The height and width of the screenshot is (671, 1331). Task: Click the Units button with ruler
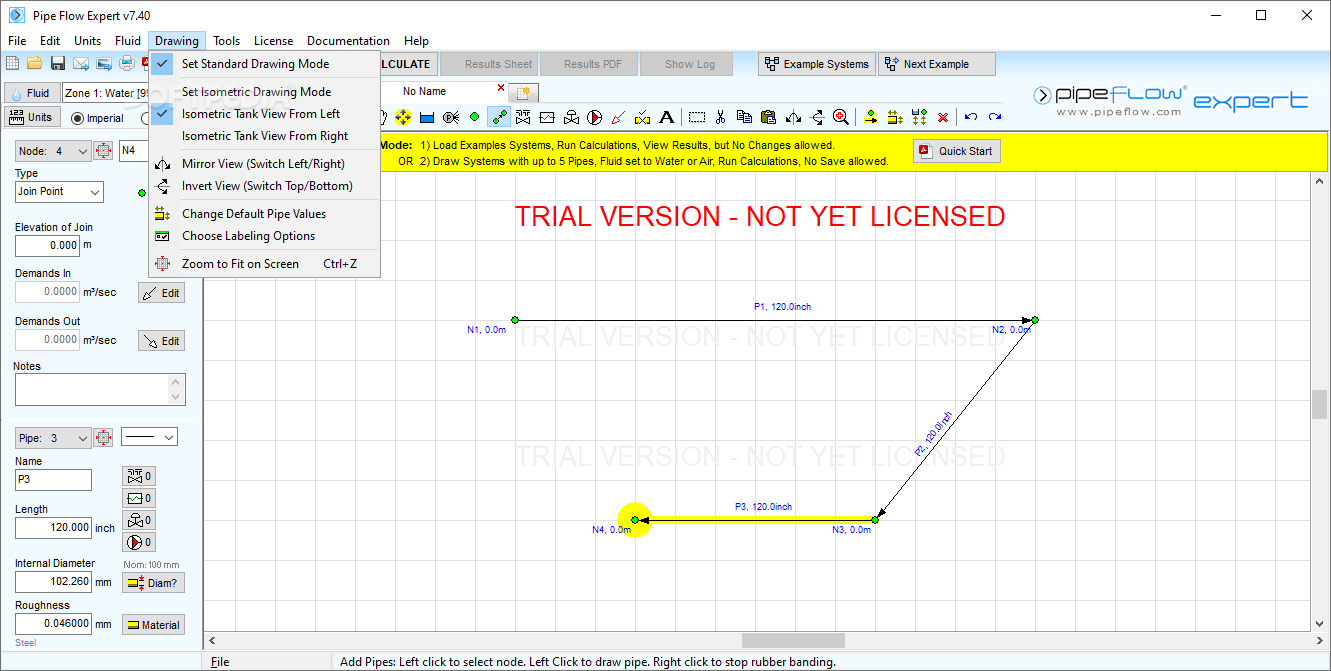tap(31, 117)
